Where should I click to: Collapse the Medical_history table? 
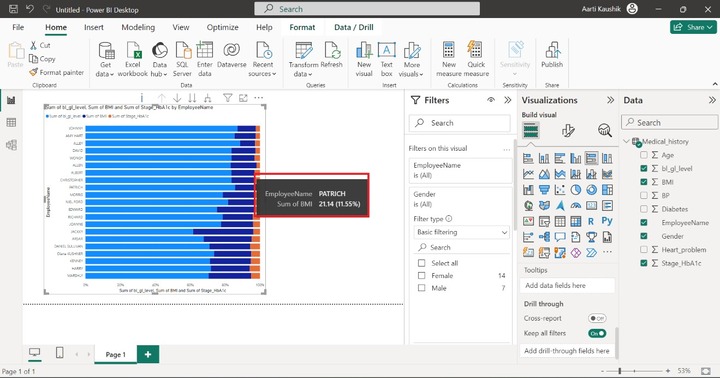coord(626,141)
